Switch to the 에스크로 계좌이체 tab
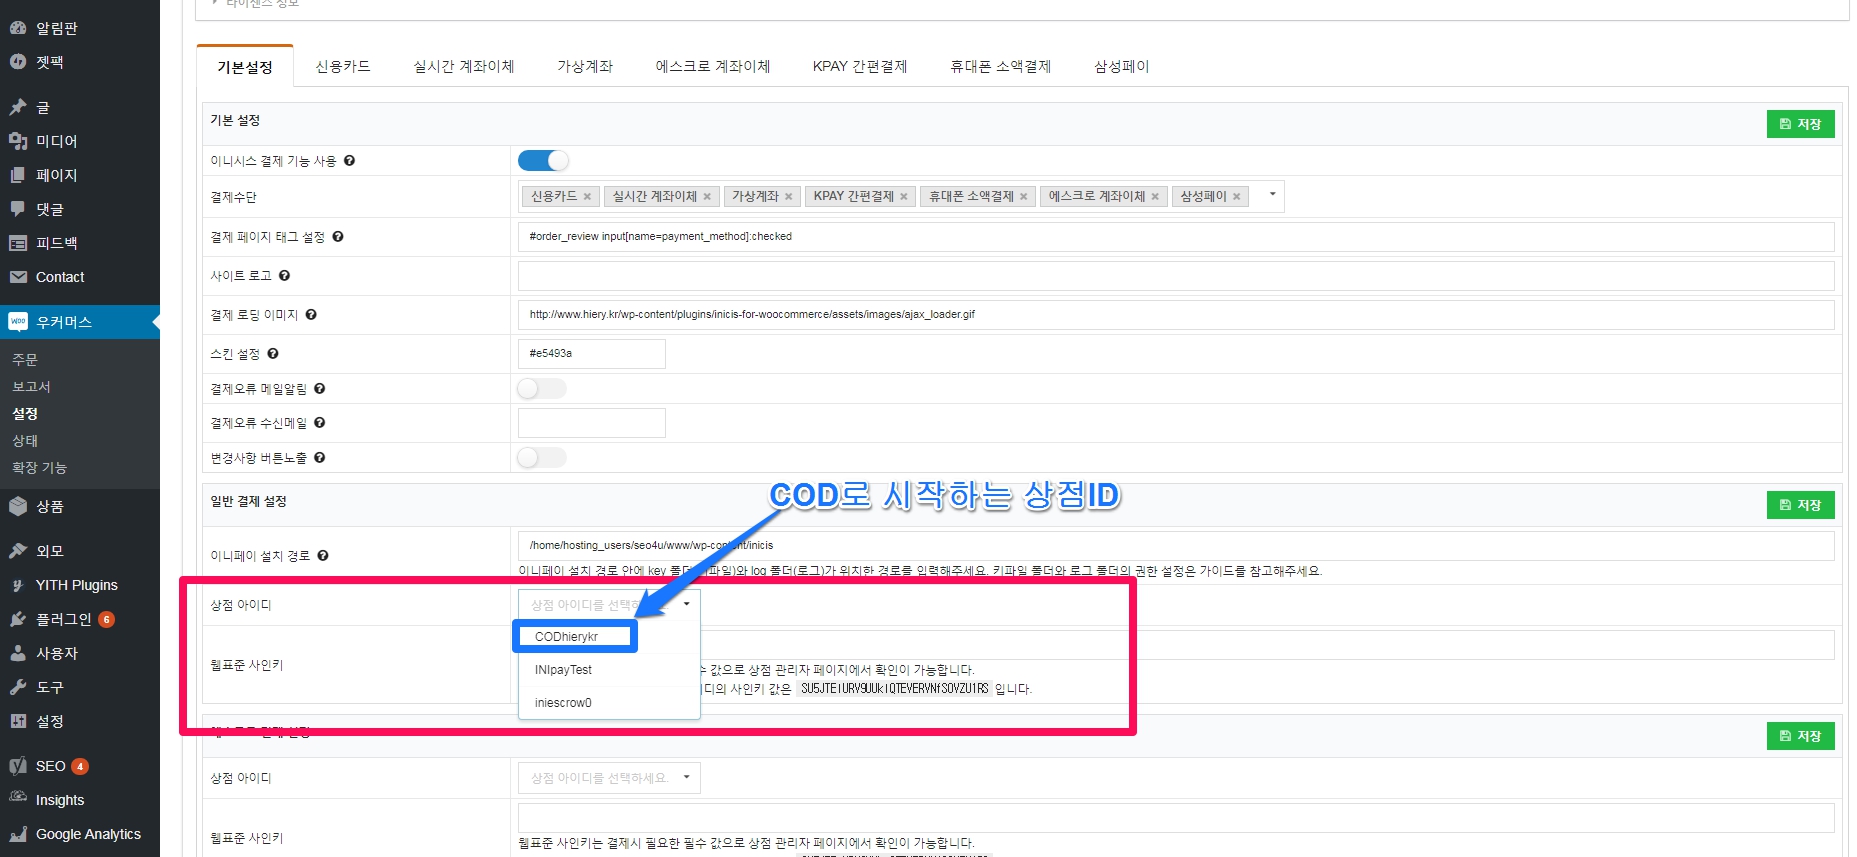 [x=713, y=66]
